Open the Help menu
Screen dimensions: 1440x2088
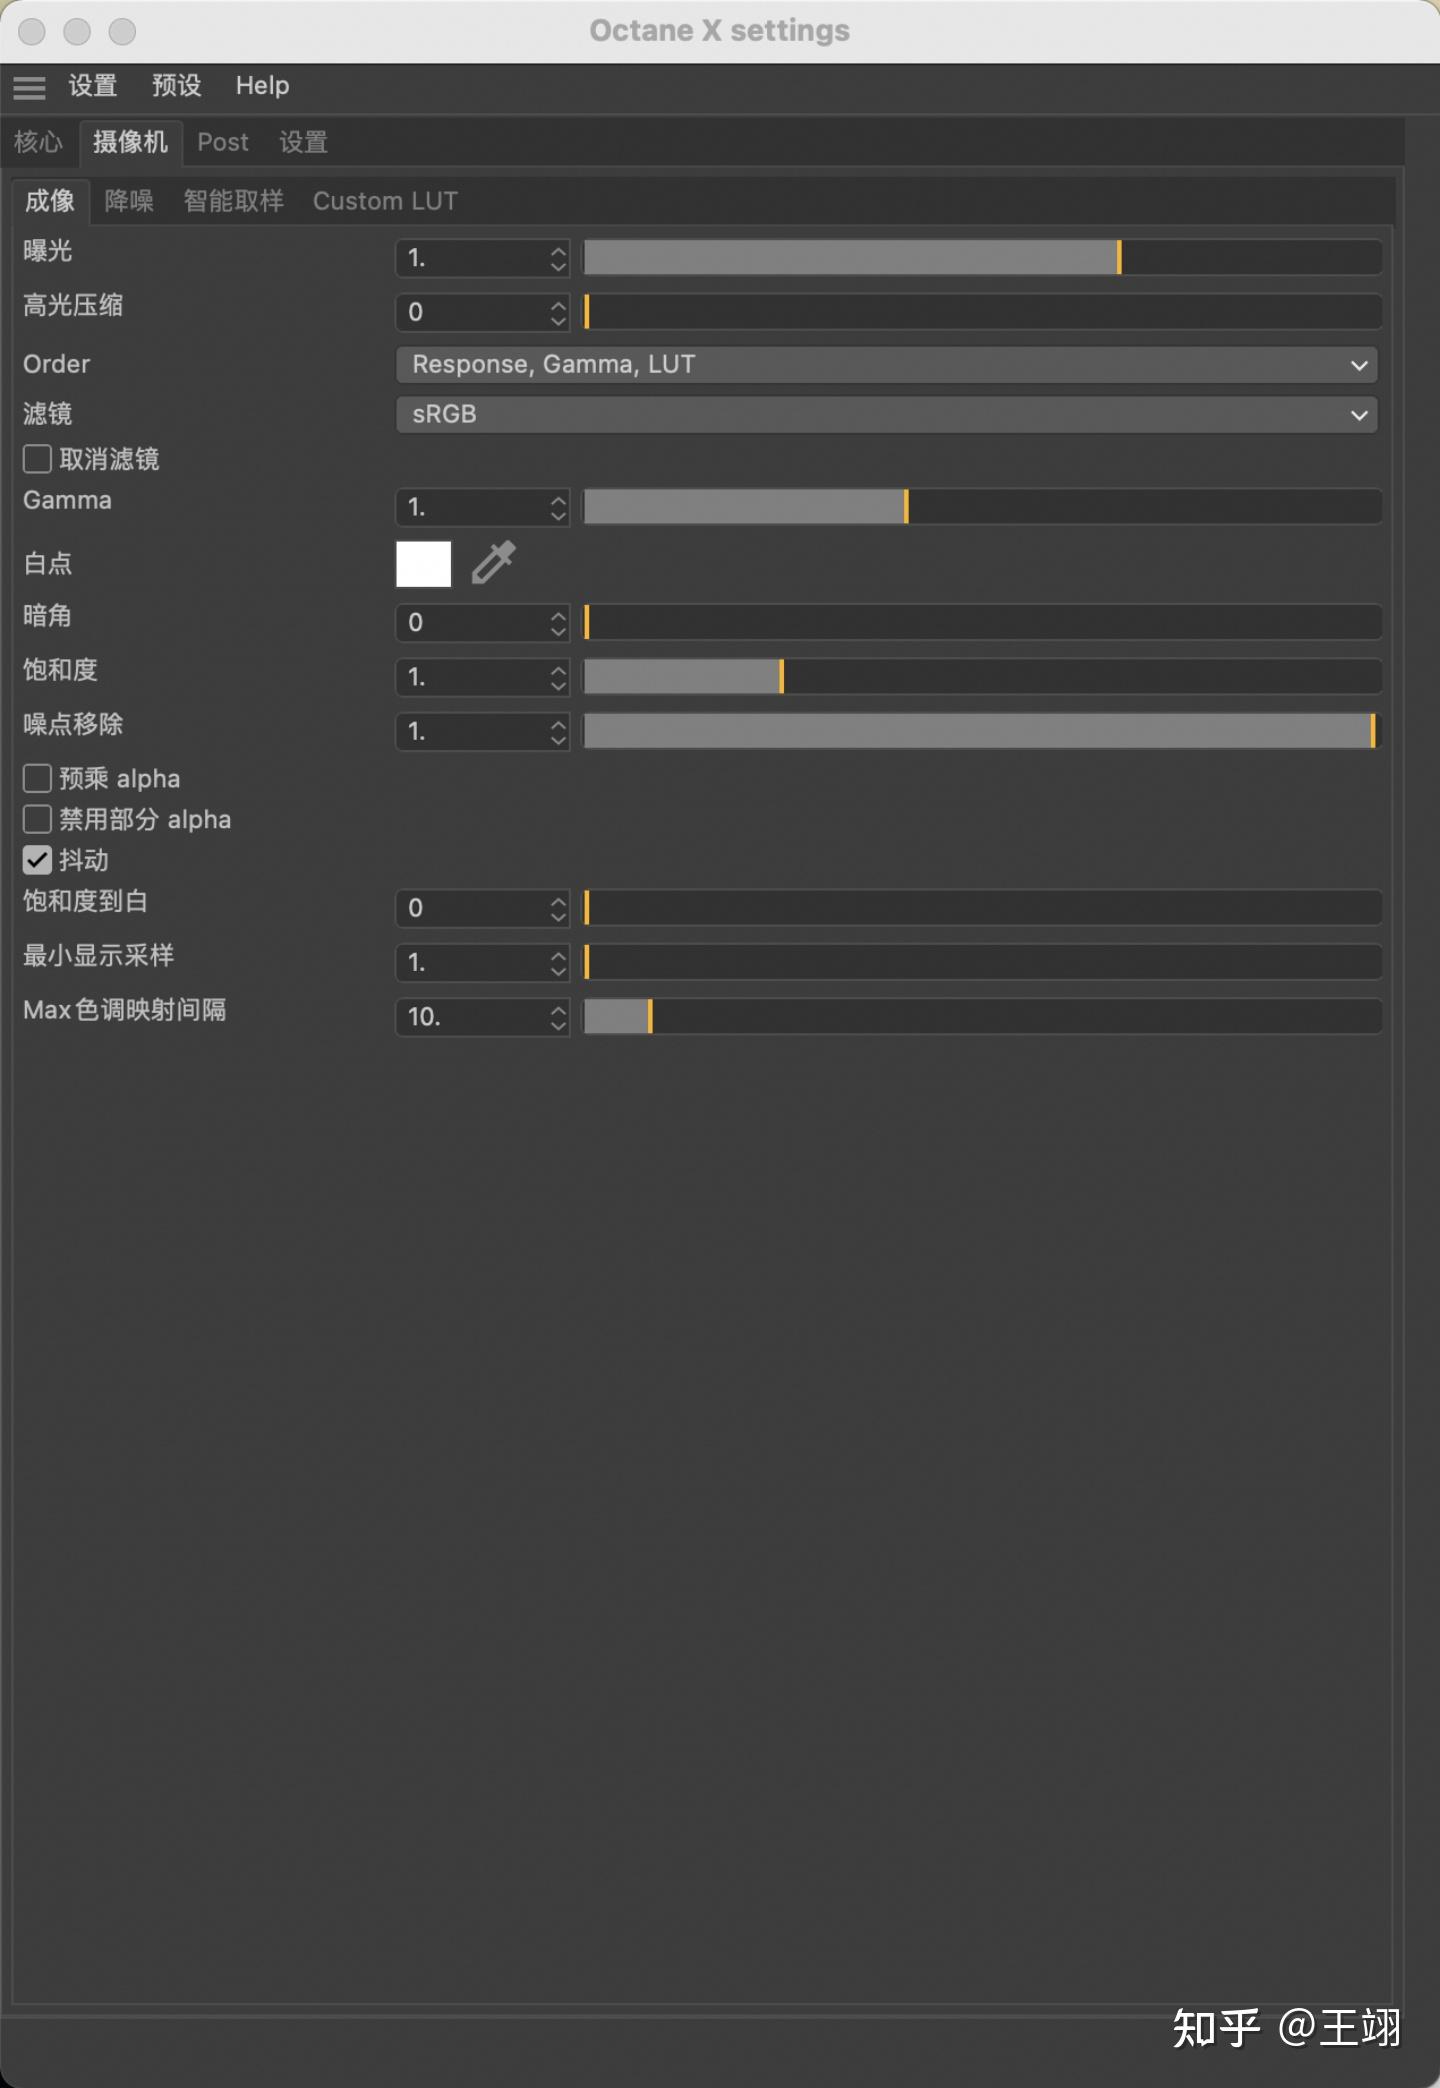262,86
